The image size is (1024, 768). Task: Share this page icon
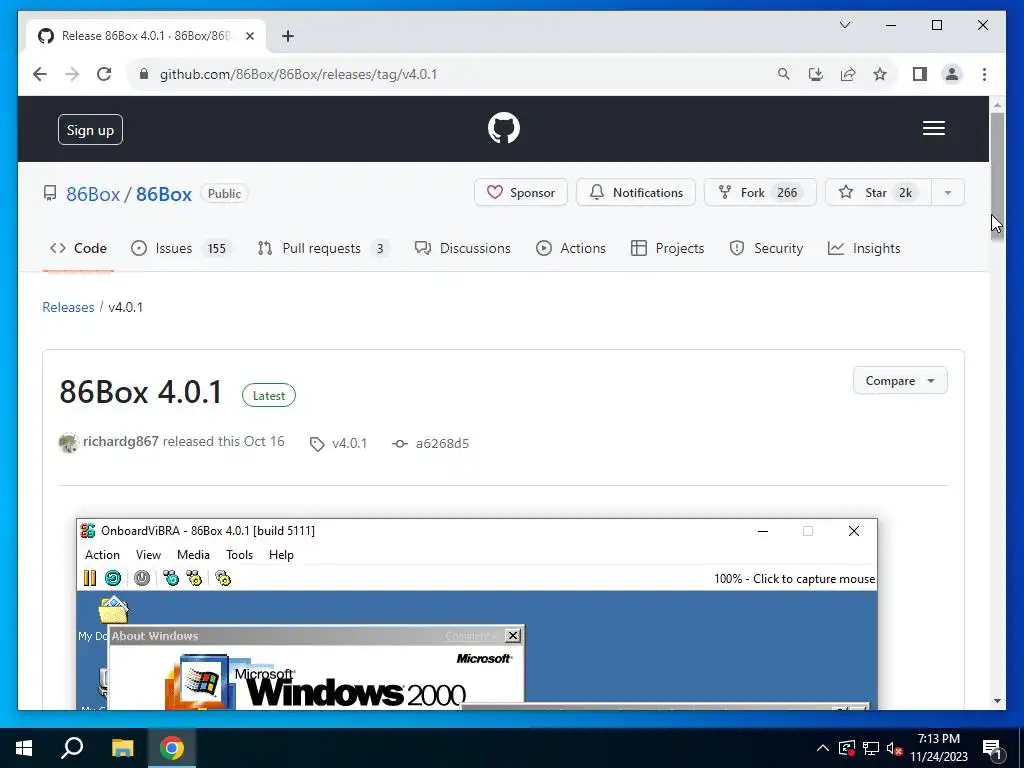coord(848,74)
